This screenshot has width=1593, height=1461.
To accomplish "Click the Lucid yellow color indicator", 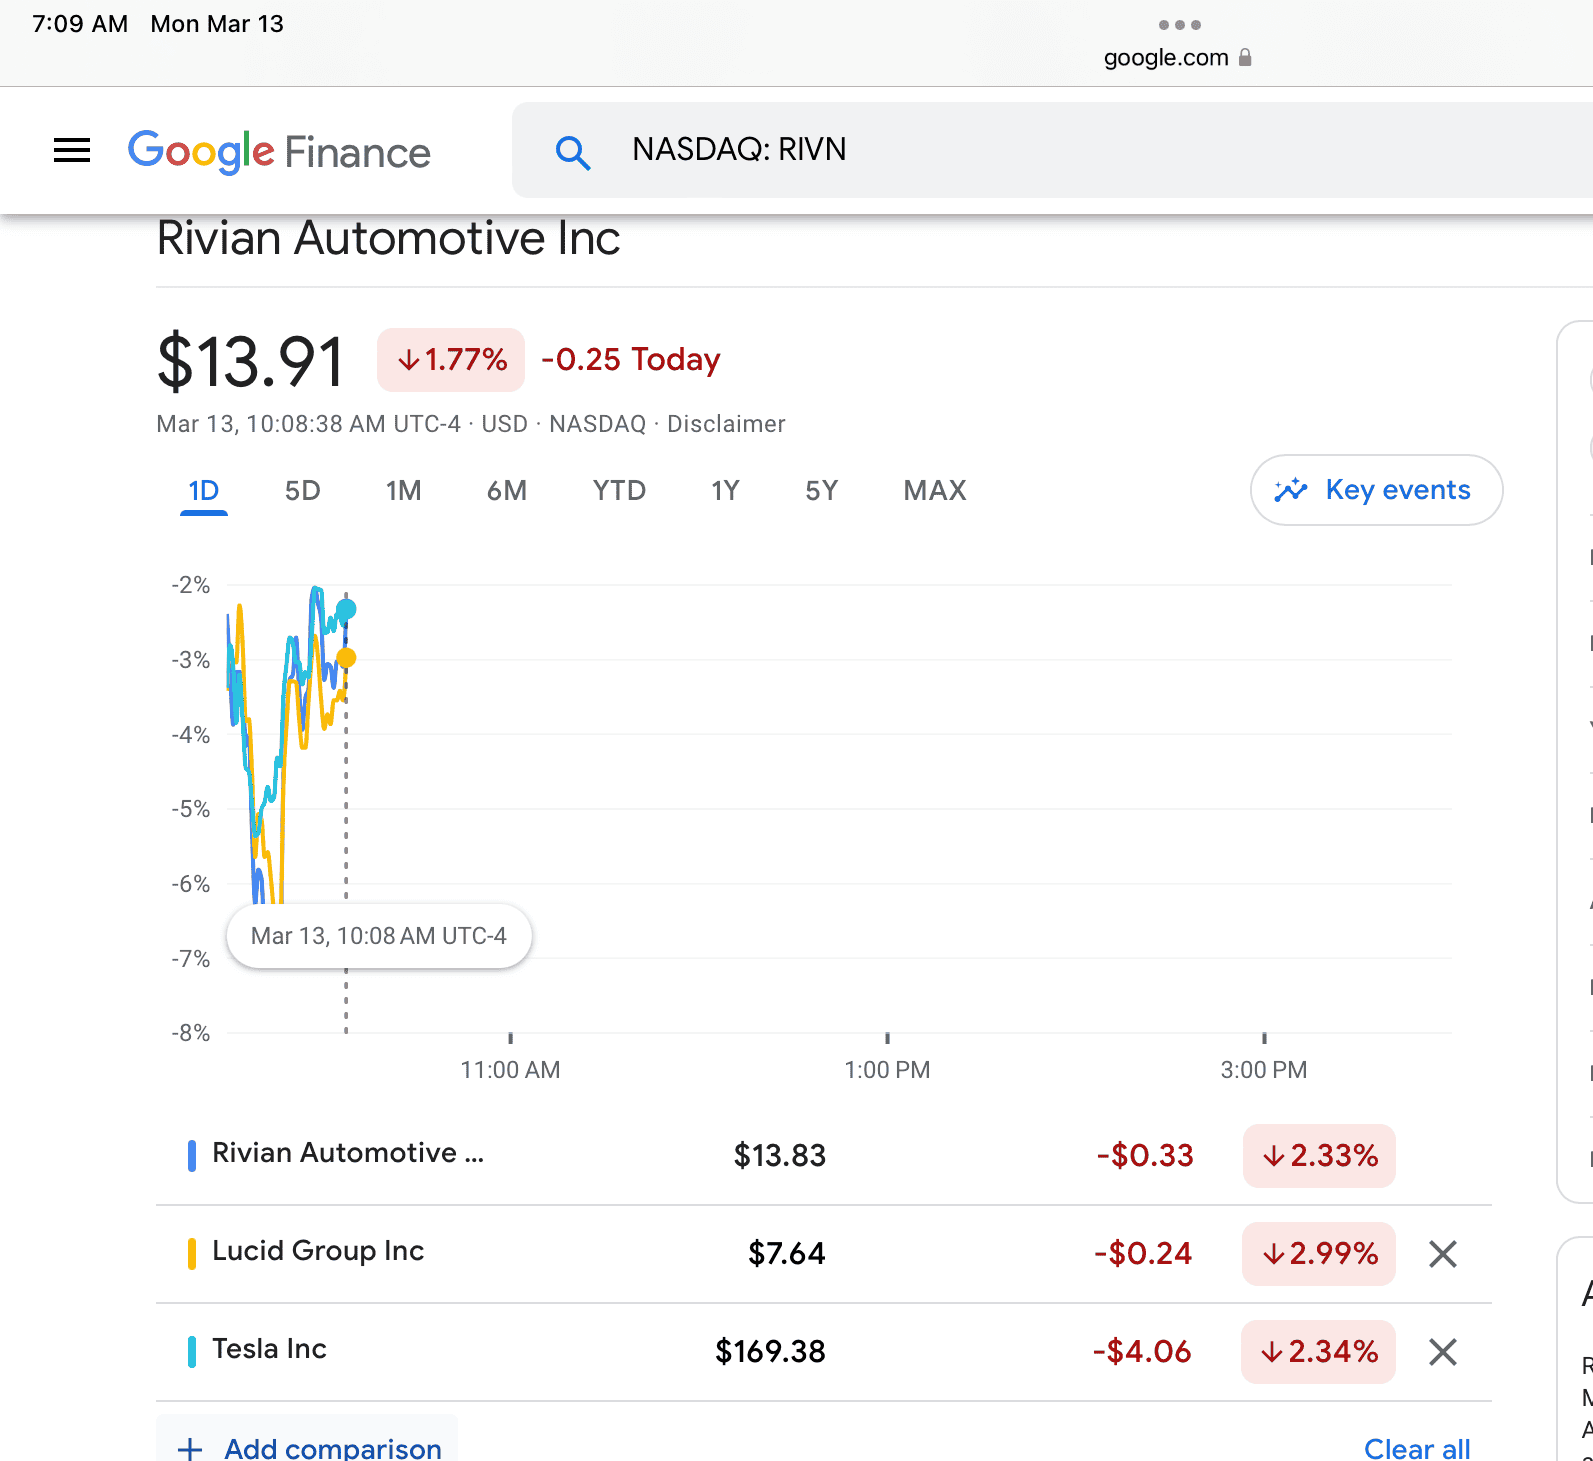I will pos(191,1253).
